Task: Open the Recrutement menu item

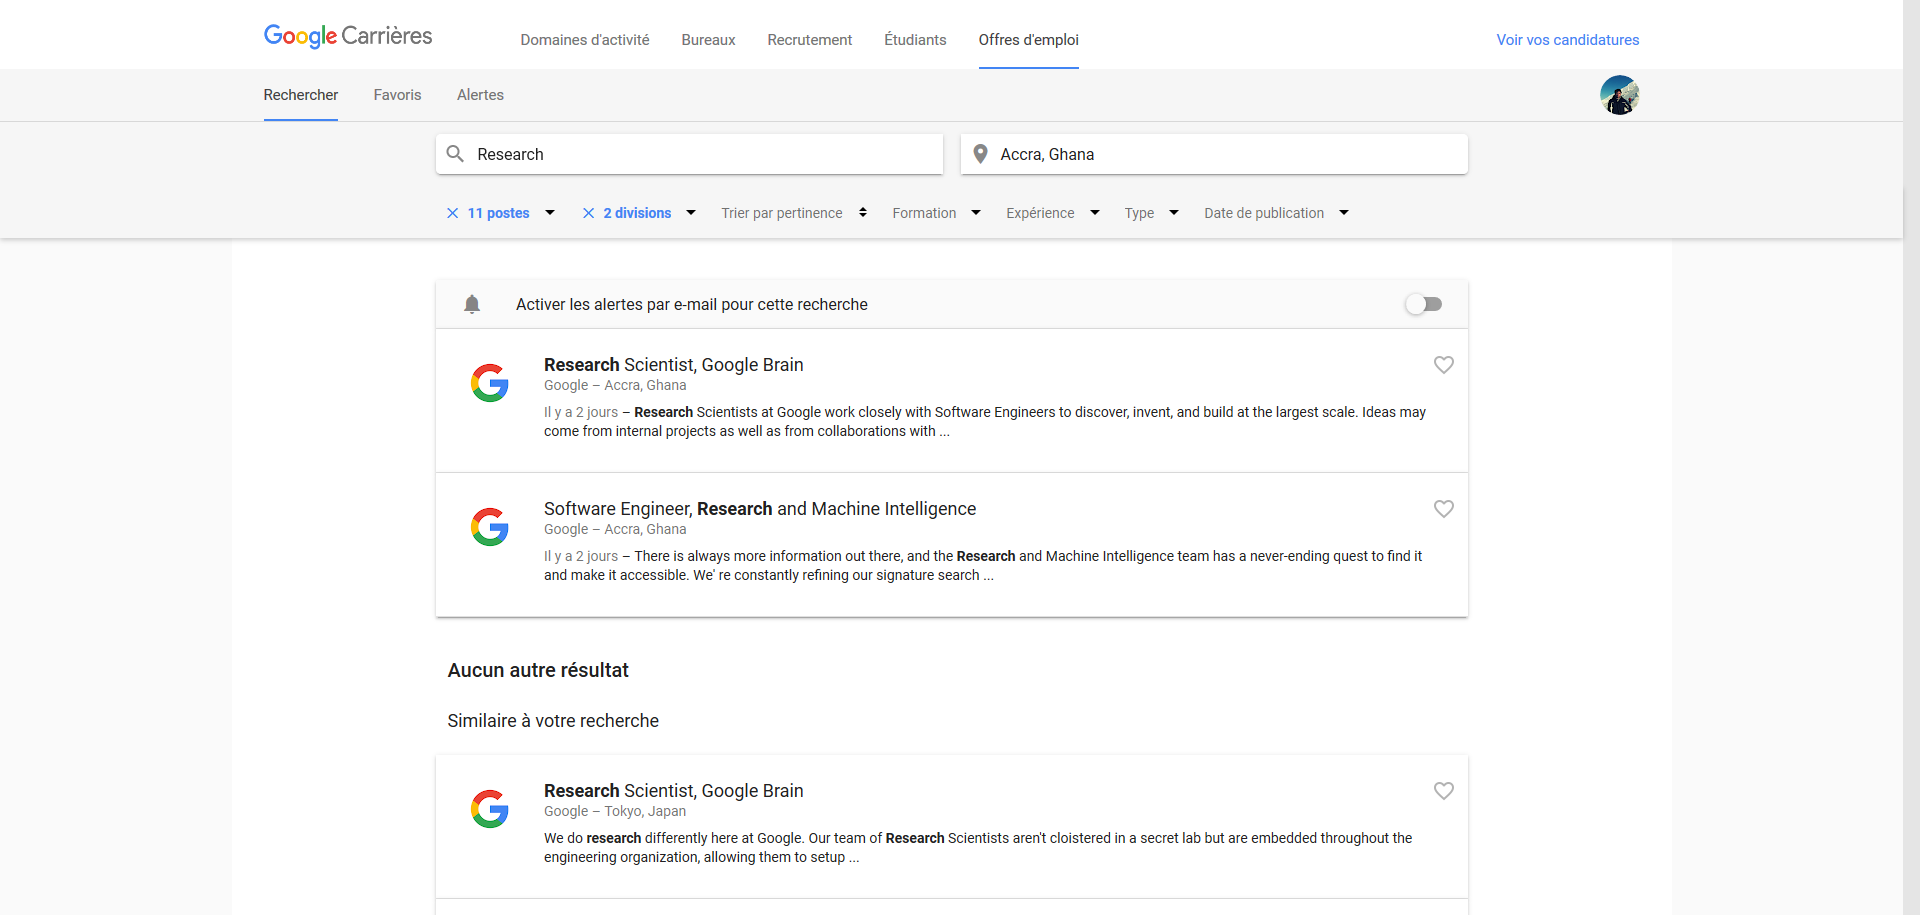Action: (x=810, y=40)
